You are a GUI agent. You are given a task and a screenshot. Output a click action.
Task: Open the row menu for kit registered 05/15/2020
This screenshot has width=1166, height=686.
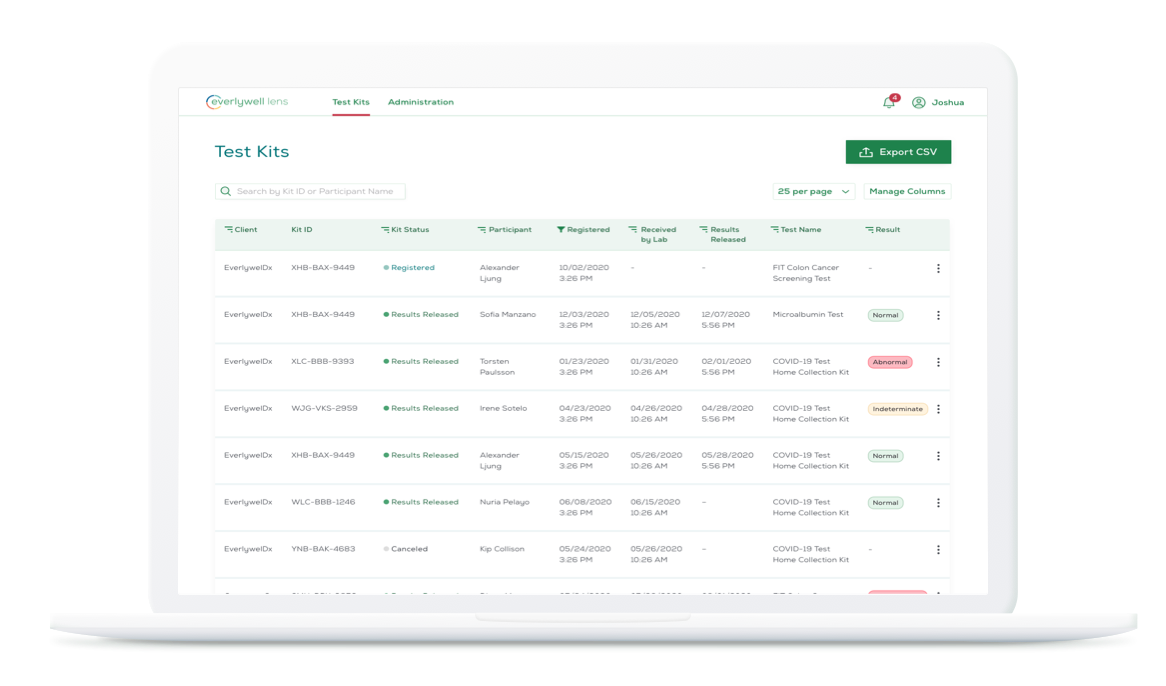click(938, 456)
